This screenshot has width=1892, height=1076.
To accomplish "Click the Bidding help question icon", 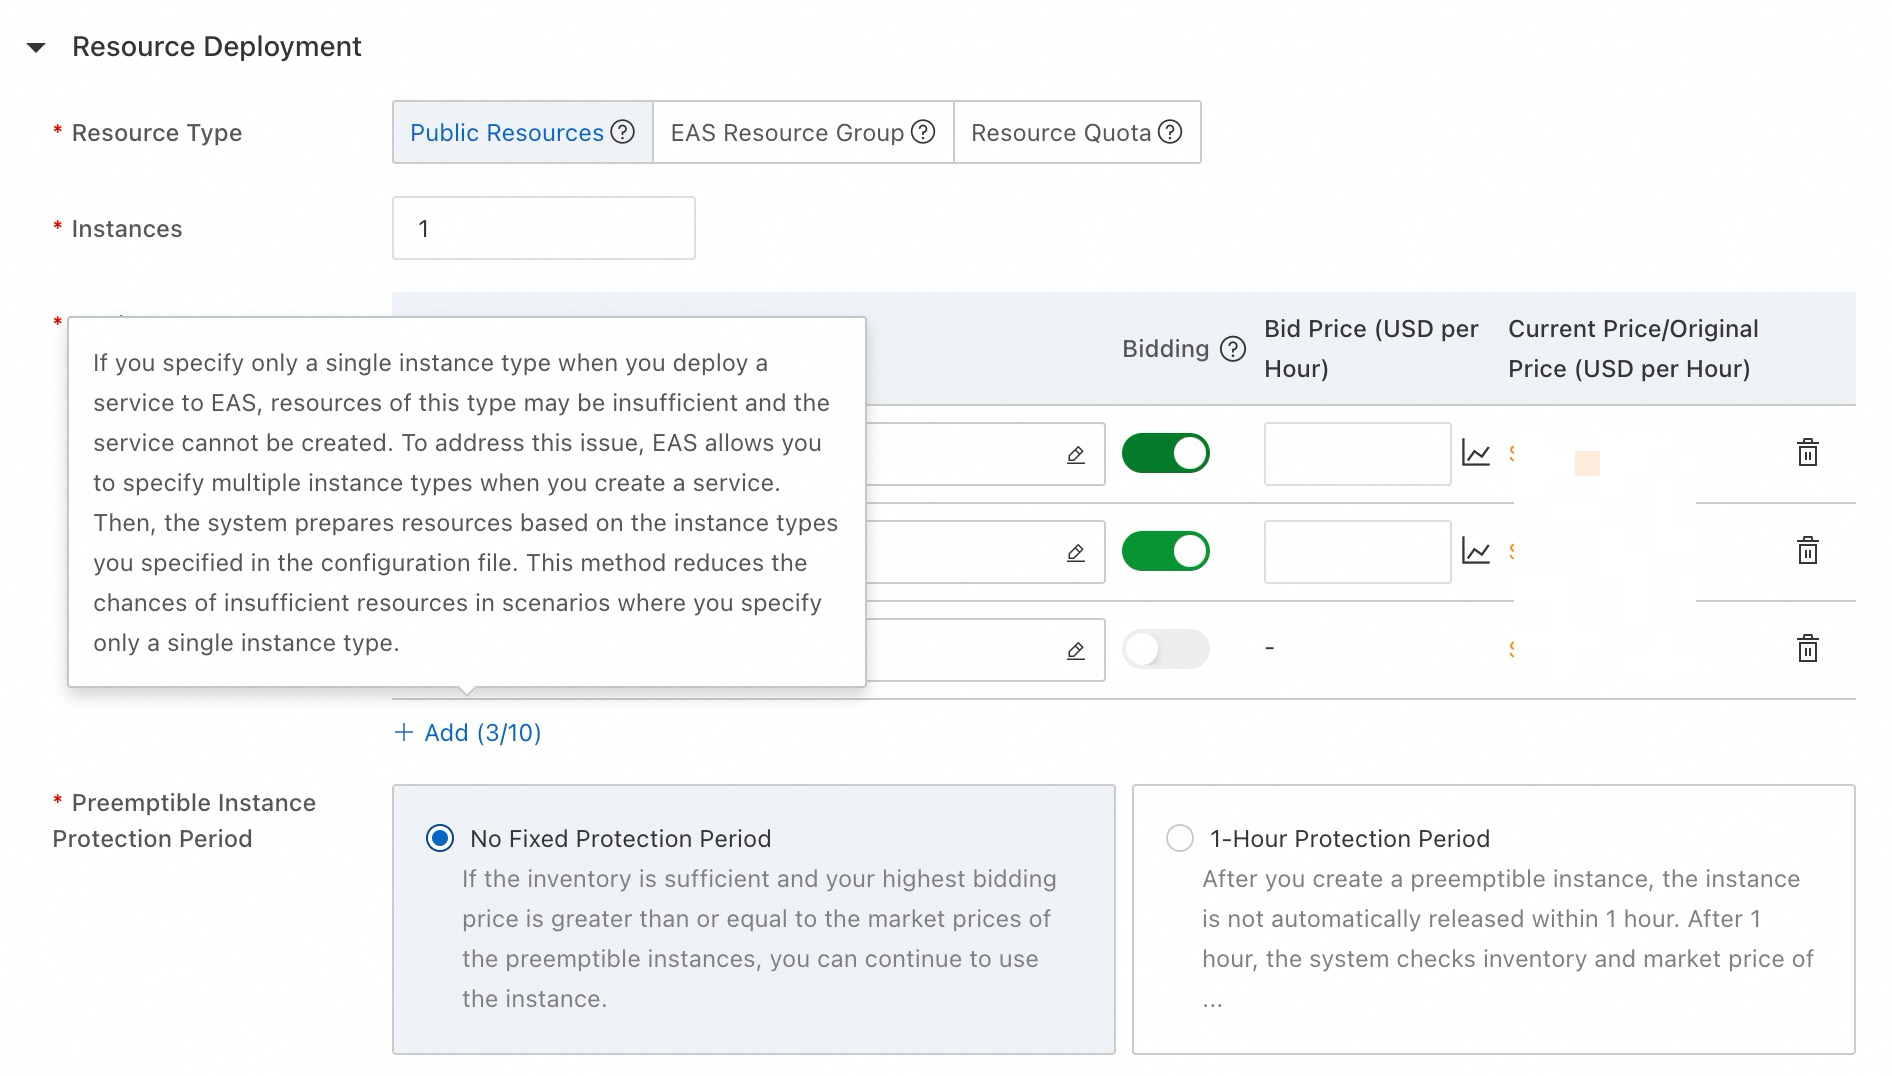I will pyautogui.click(x=1234, y=349).
